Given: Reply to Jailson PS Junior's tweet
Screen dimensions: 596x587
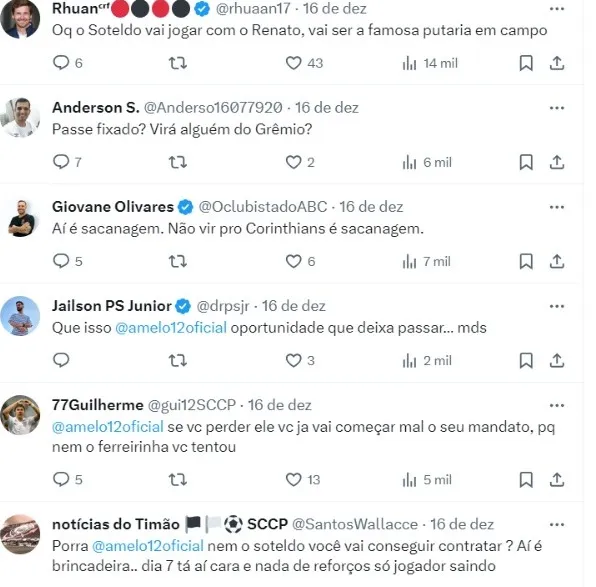Looking at the screenshot, I should click(x=61, y=360).
